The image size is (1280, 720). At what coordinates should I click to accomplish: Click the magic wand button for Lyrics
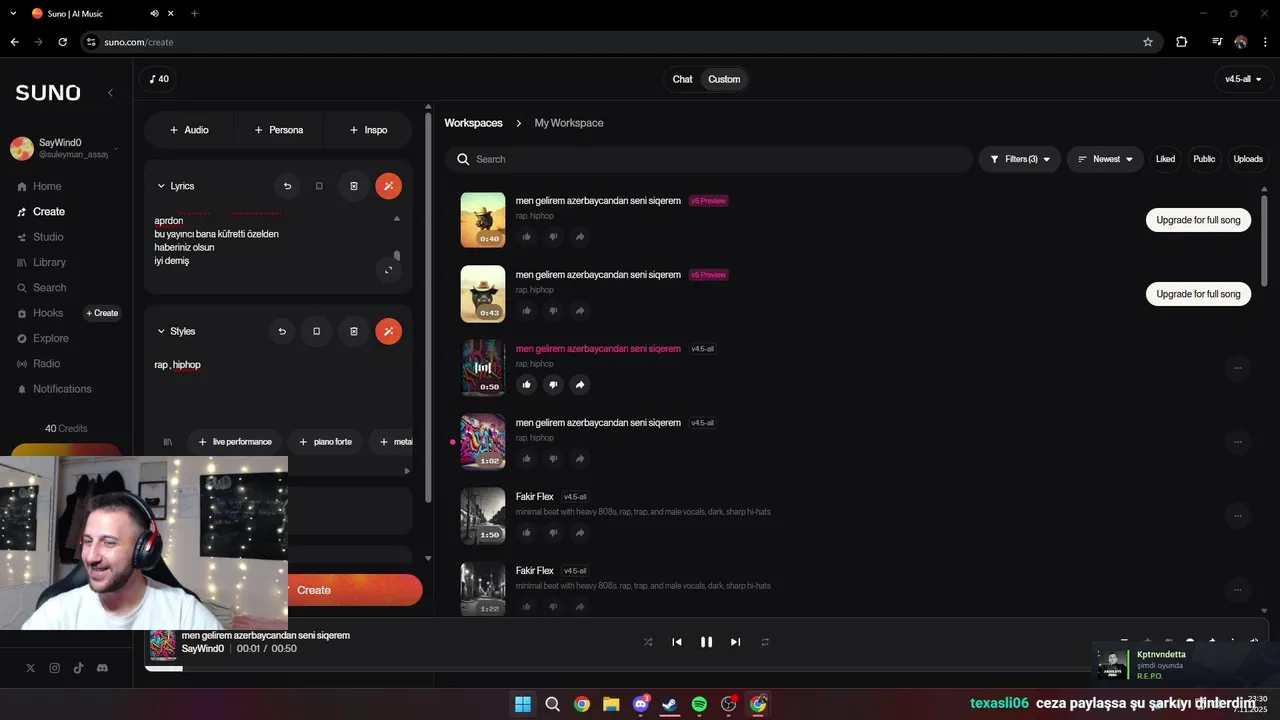click(x=388, y=186)
